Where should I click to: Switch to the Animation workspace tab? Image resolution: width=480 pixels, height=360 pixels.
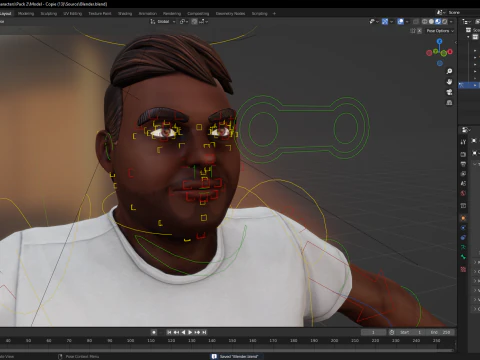(148, 13)
